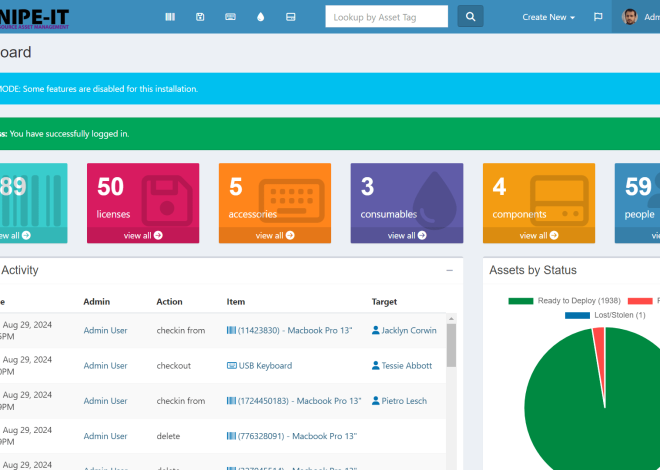Viewport: 660px width, 470px height.
Task: Open asset (776328091) - Macbook Pro 13"
Action: (x=297, y=436)
